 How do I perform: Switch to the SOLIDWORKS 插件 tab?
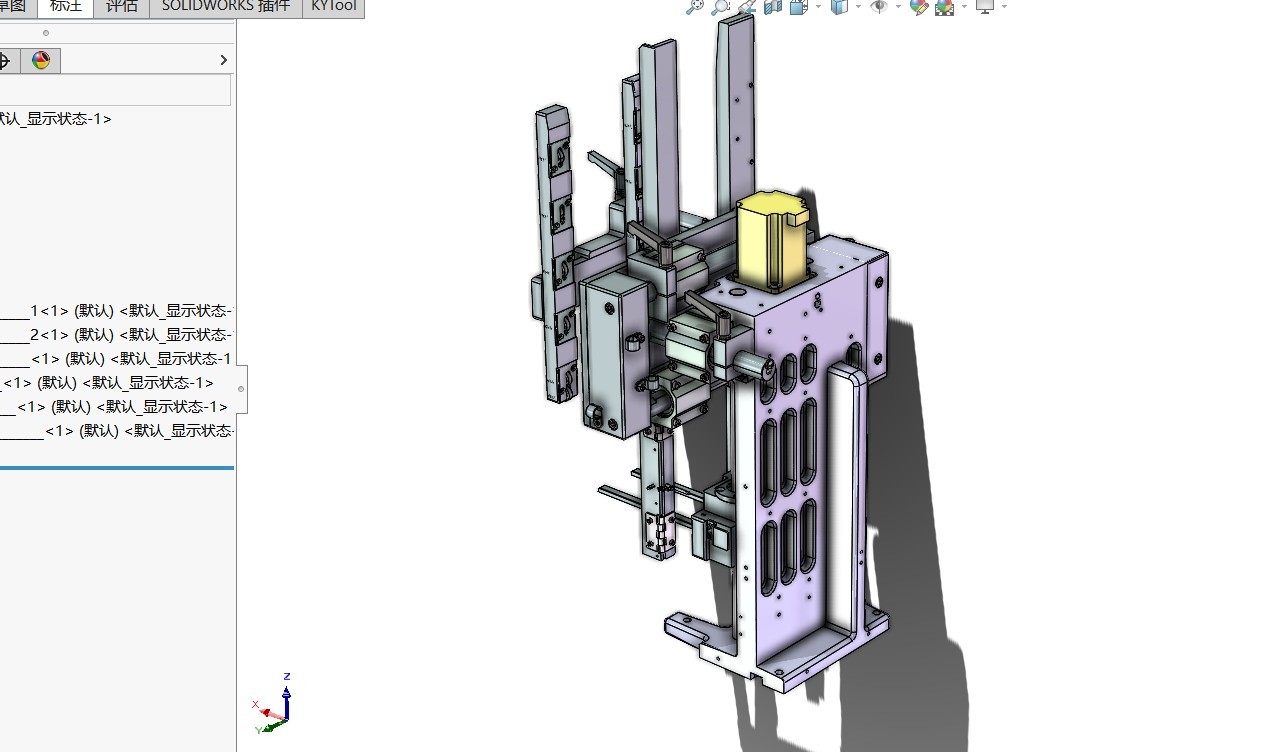click(x=226, y=7)
